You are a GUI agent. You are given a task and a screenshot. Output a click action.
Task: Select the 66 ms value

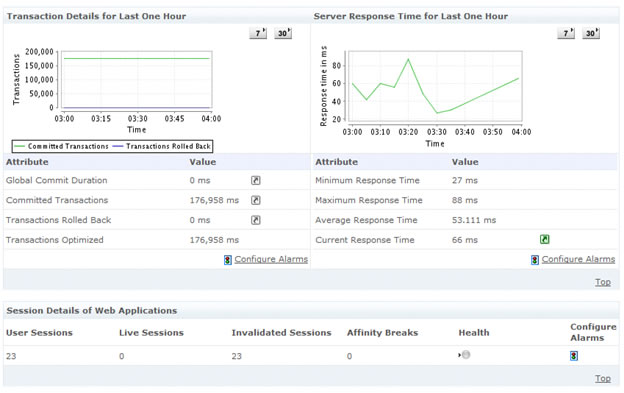pos(464,240)
